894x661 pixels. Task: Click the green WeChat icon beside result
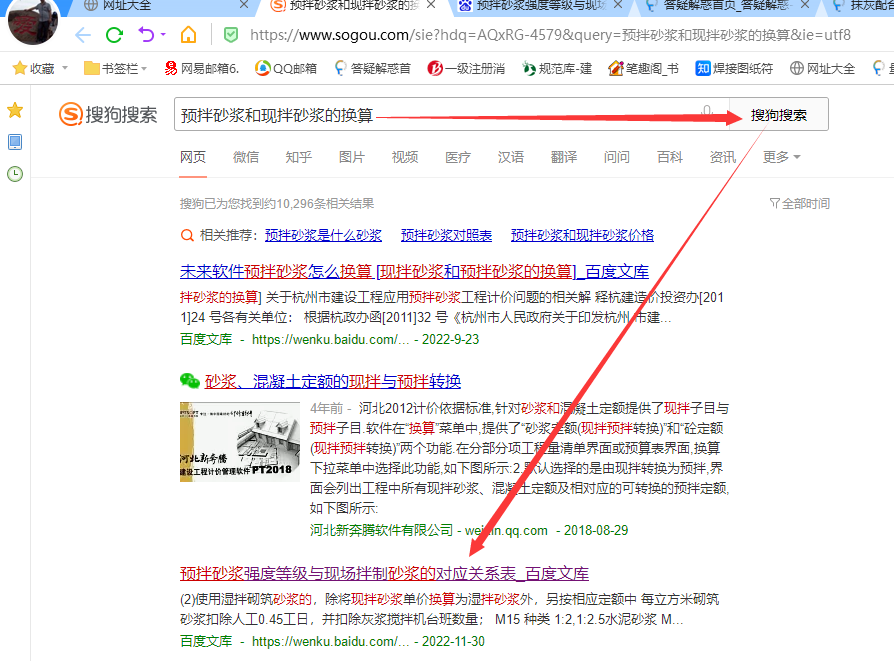click(x=189, y=380)
